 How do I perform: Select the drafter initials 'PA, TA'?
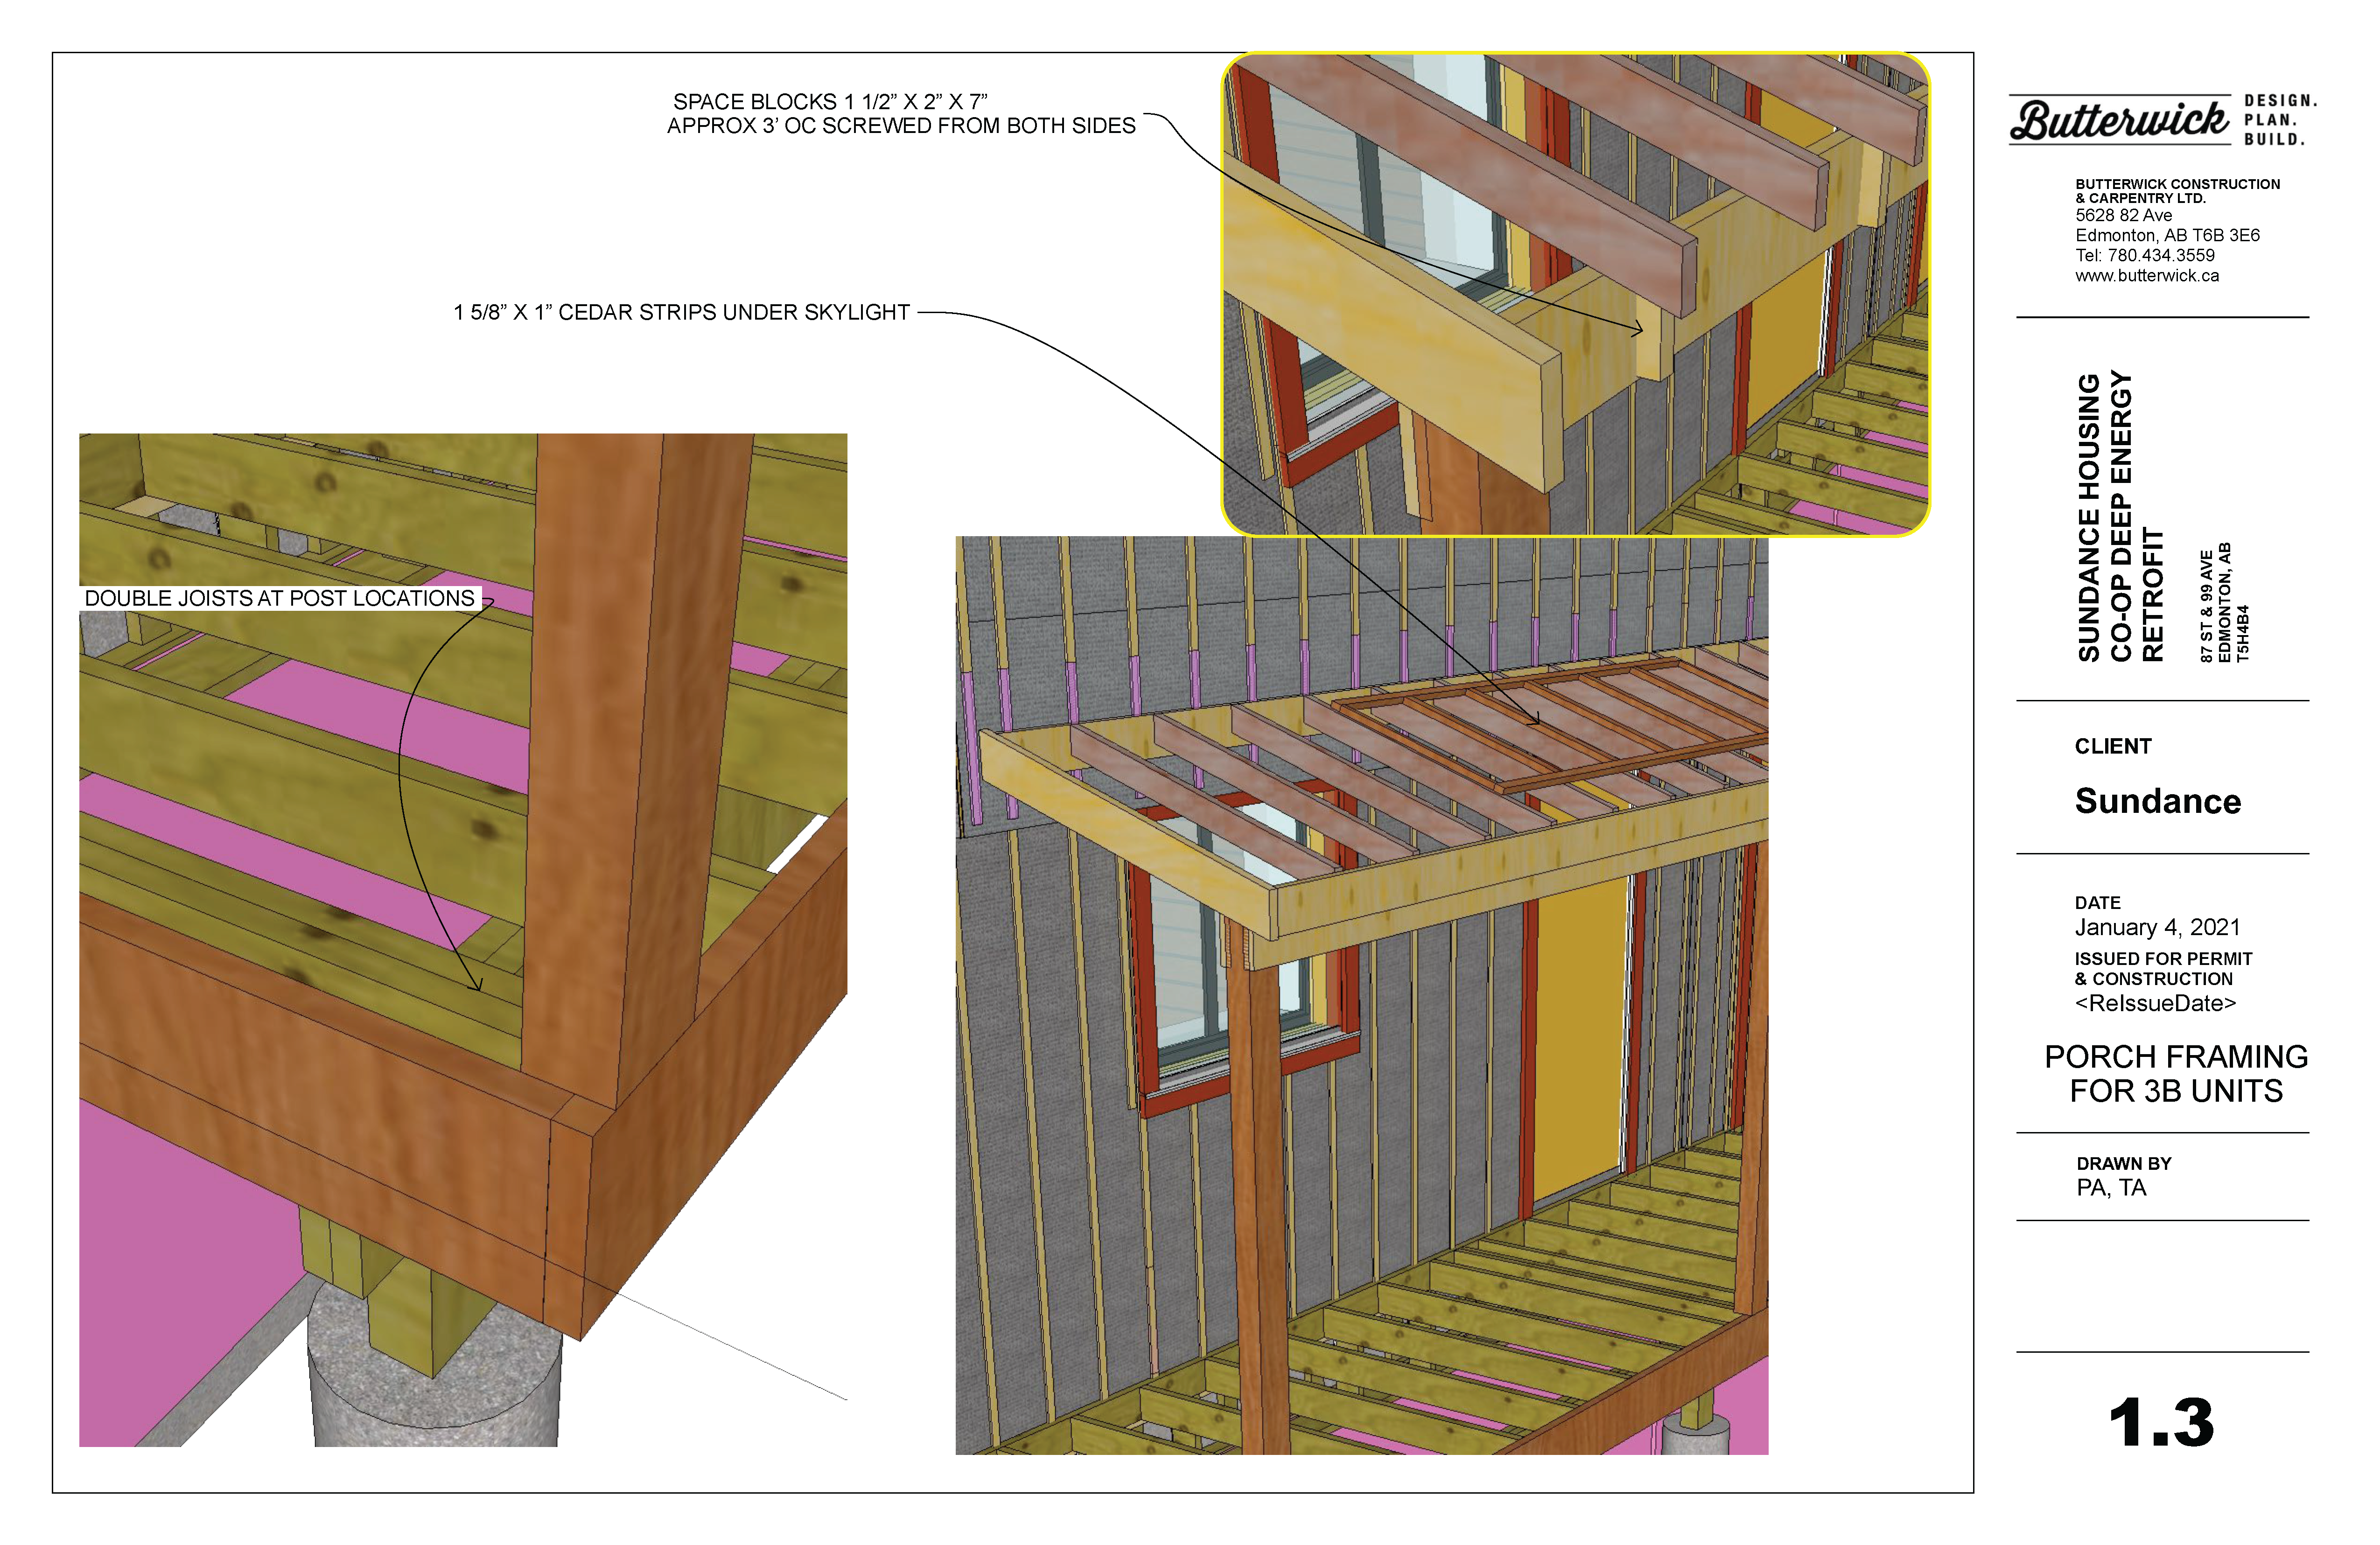(2111, 1188)
